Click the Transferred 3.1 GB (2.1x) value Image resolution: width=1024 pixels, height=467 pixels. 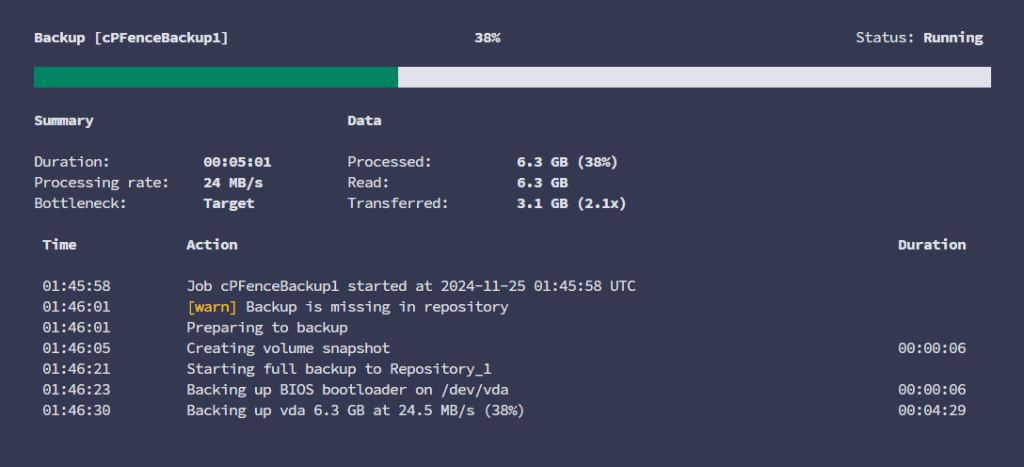coord(570,204)
